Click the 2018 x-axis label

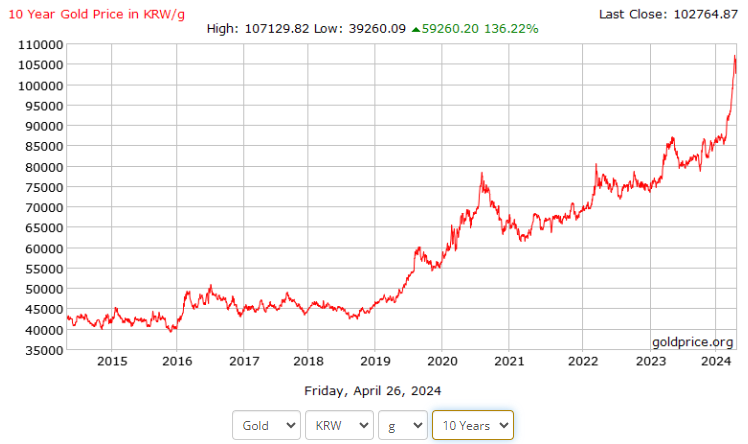coord(308,361)
